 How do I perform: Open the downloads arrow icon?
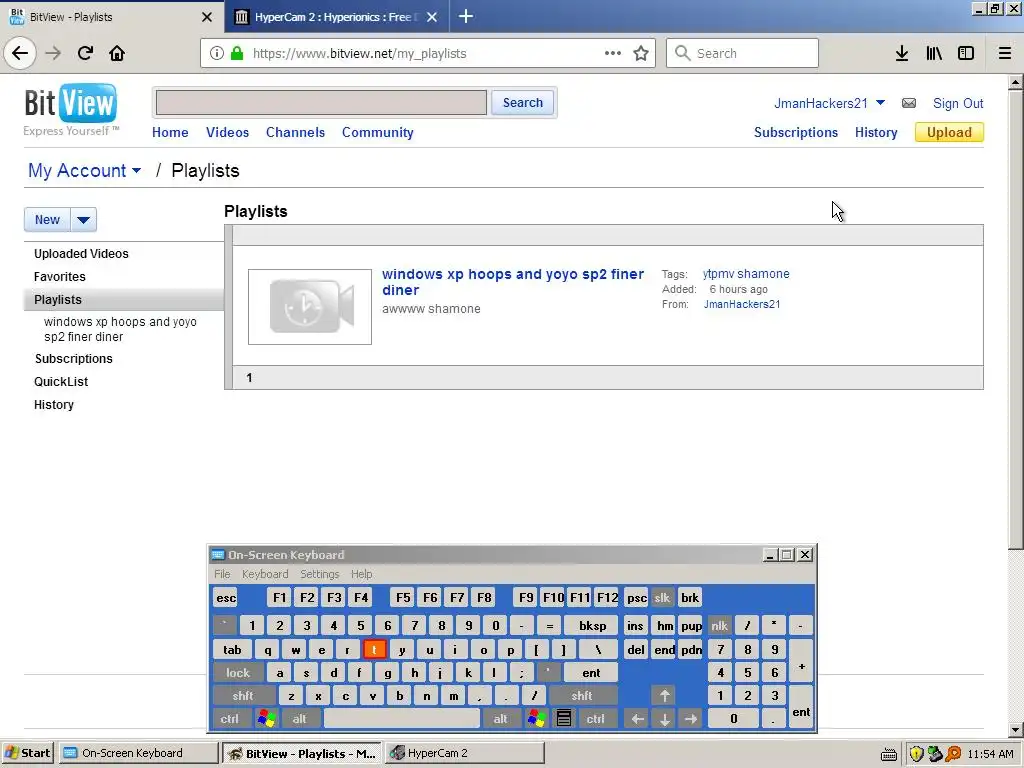[x=901, y=54]
